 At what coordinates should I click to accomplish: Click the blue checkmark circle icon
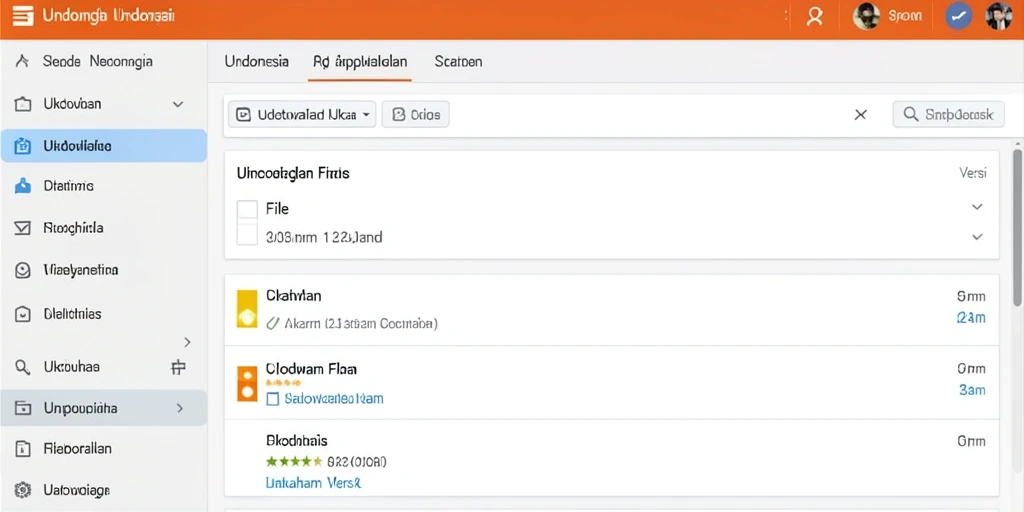click(x=959, y=16)
